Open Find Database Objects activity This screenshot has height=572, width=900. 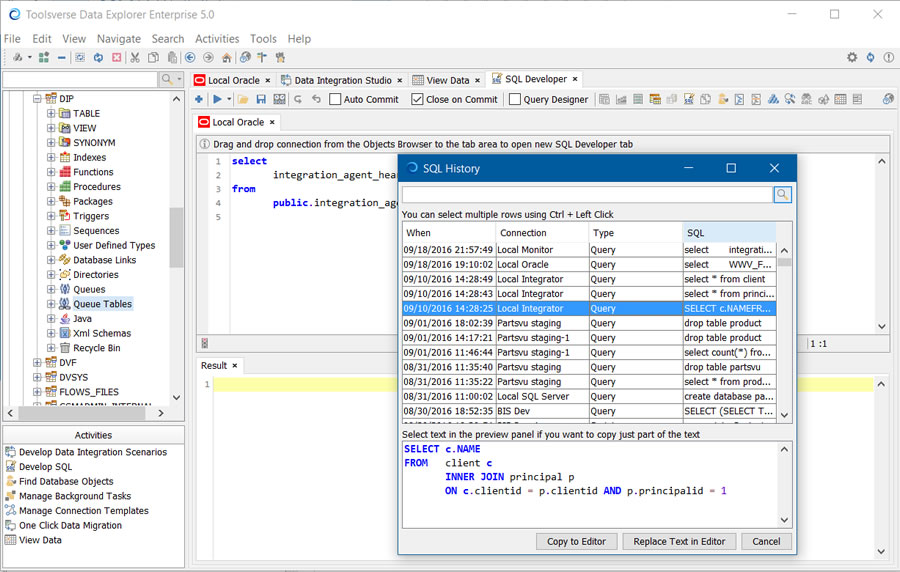point(66,481)
